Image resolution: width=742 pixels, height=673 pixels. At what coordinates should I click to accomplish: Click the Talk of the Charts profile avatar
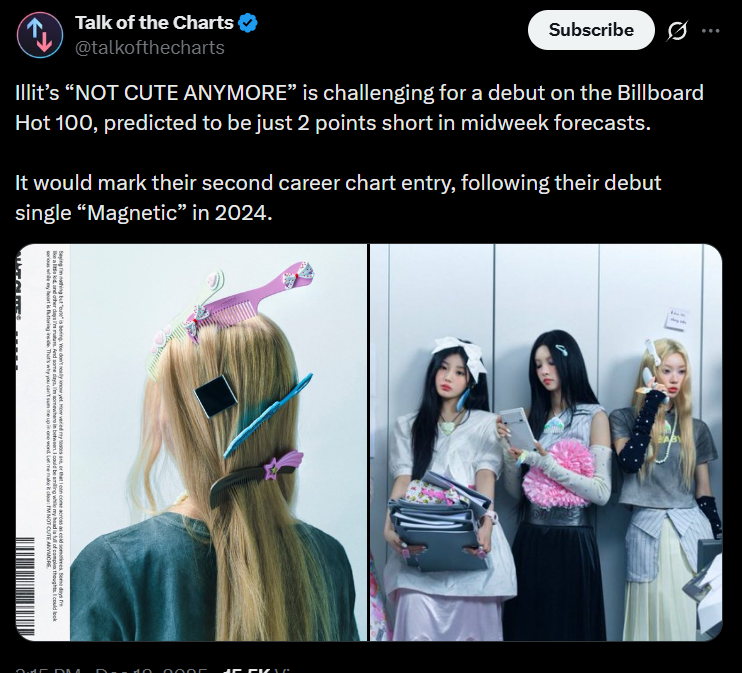[x=39, y=34]
